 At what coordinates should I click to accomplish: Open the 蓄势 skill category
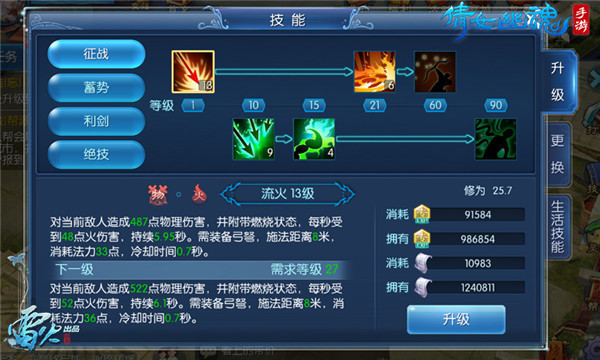click(96, 88)
